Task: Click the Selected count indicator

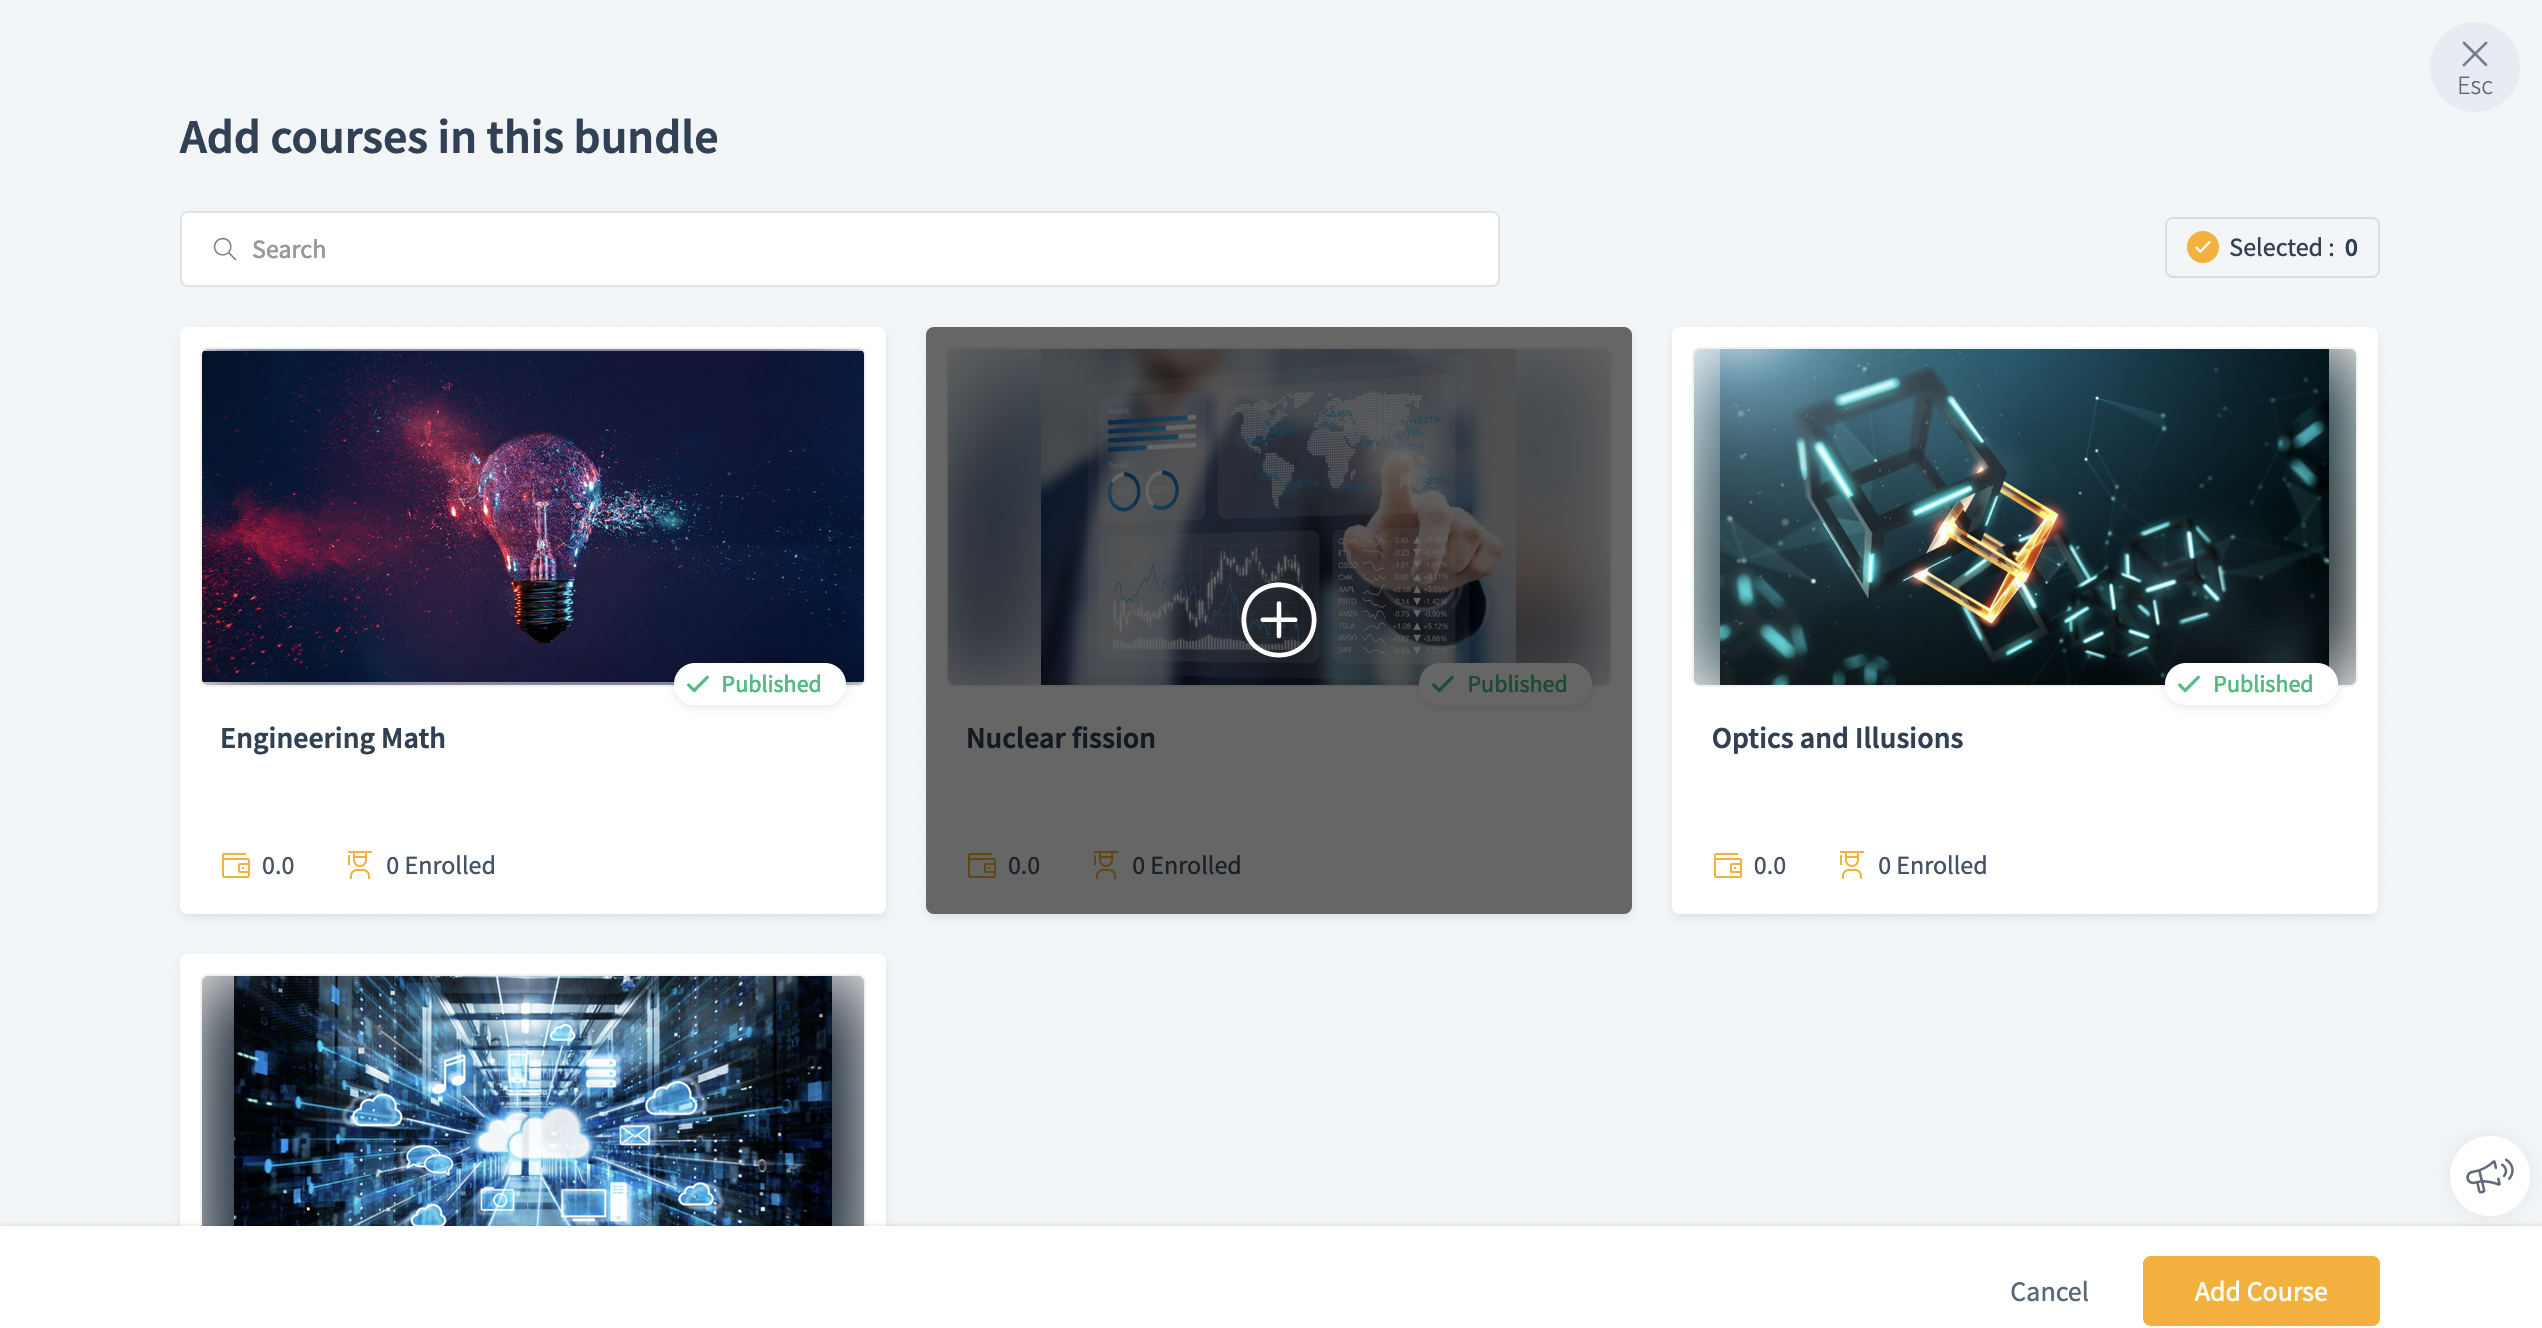Action: click(2272, 247)
